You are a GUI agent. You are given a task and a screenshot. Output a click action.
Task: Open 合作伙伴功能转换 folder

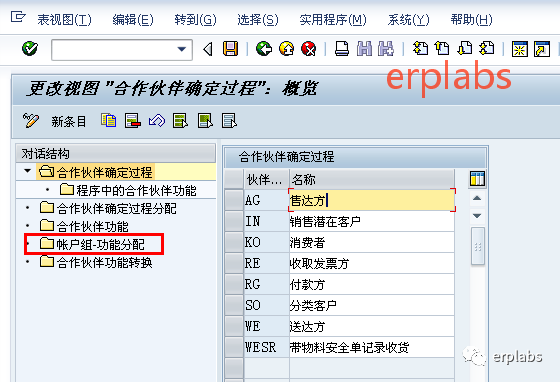[x=96, y=262]
